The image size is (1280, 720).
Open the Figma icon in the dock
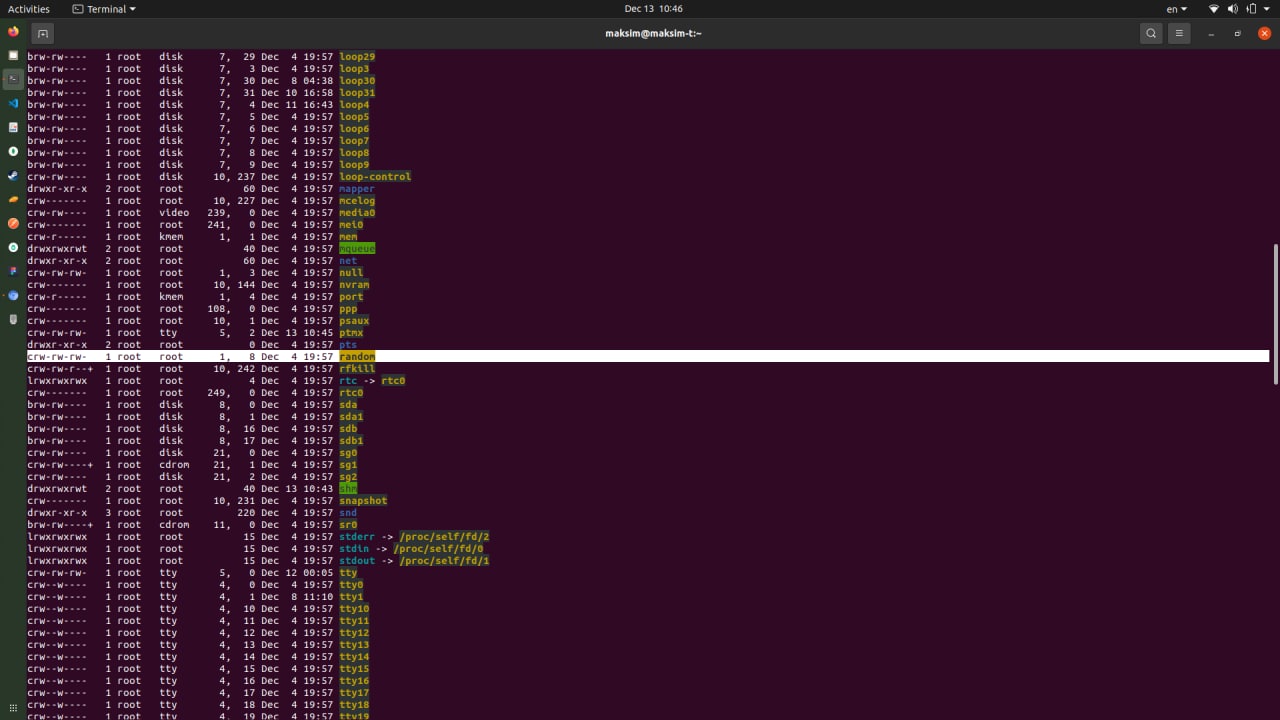coord(13,272)
